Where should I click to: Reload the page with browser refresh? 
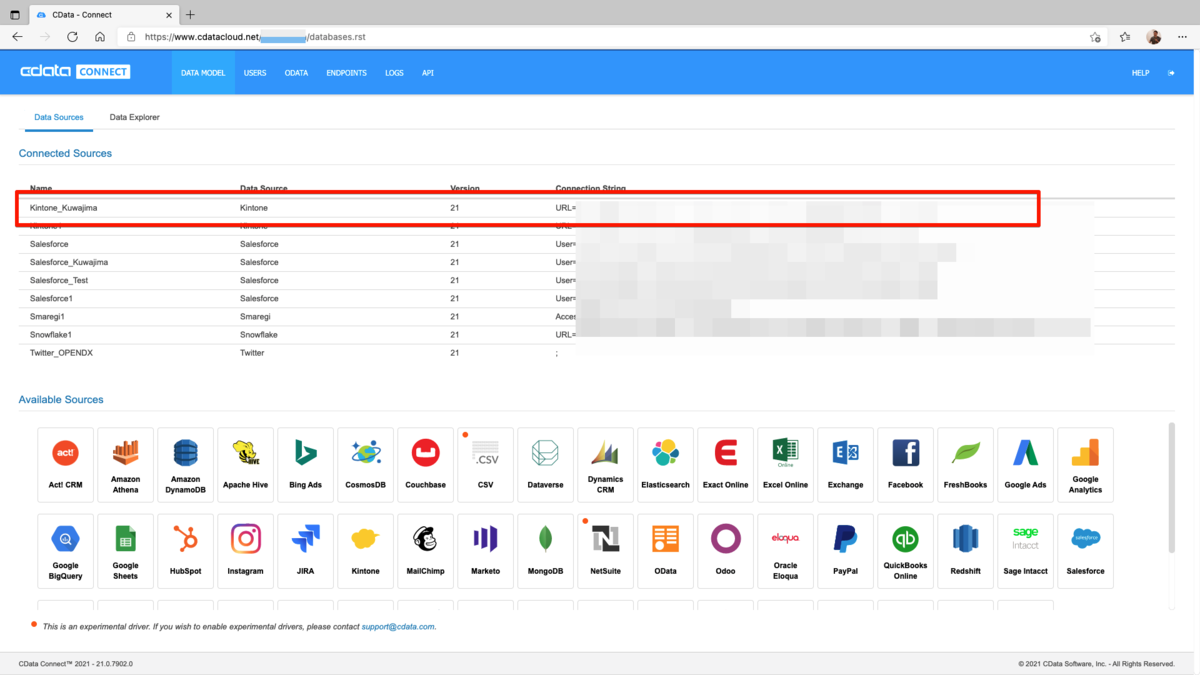[x=72, y=37]
